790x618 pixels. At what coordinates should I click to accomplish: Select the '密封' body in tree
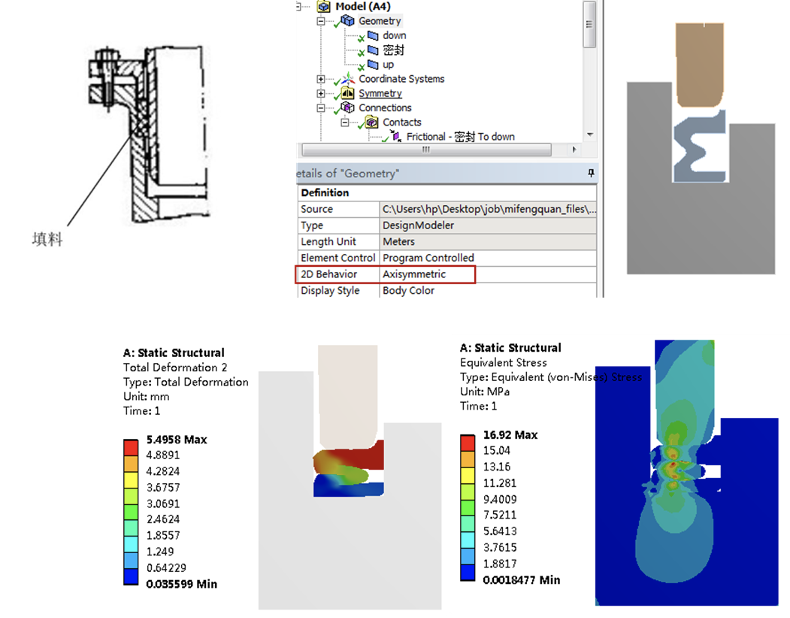[393, 50]
